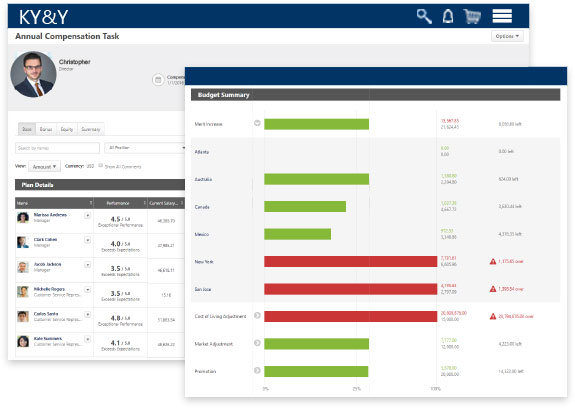575x408 pixels.
Task: Click the sort icon in the Current Salary header
Action: tap(182, 203)
